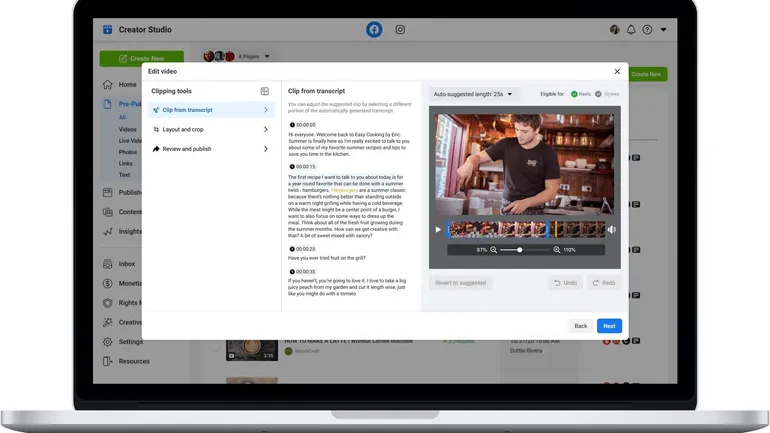Switch to Instagram via header icon
This screenshot has height=433, width=770.
[400, 30]
